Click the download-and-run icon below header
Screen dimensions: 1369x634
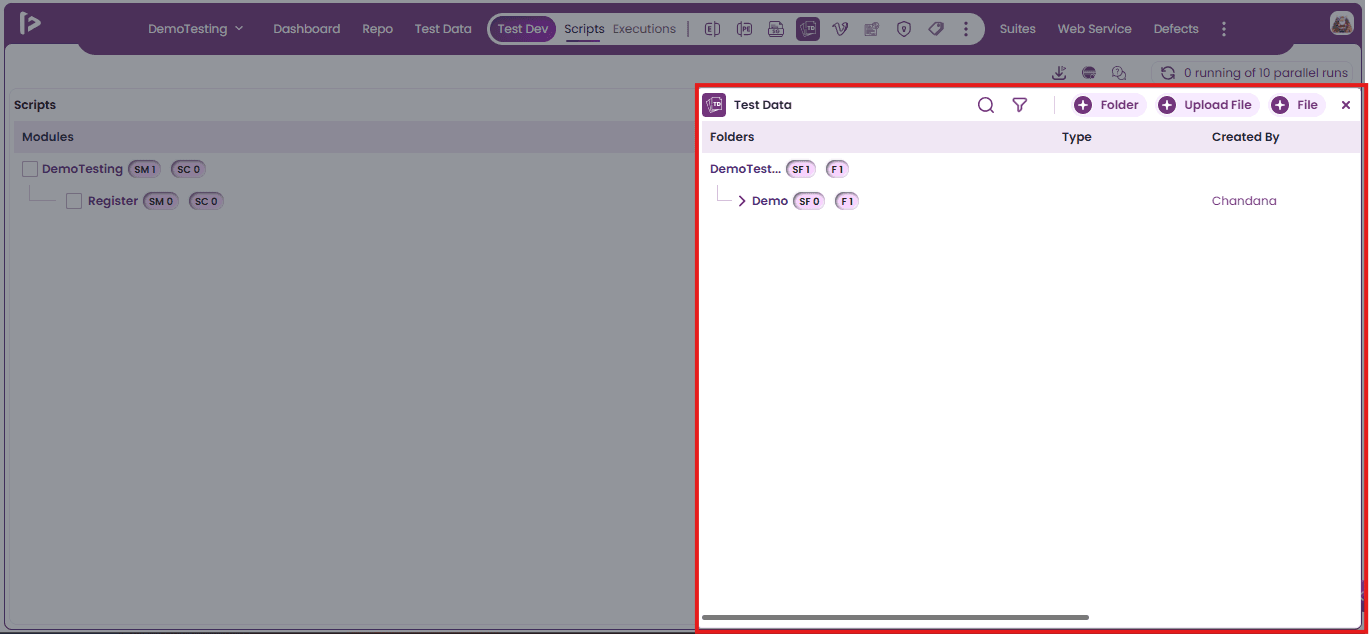click(x=1059, y=73)
